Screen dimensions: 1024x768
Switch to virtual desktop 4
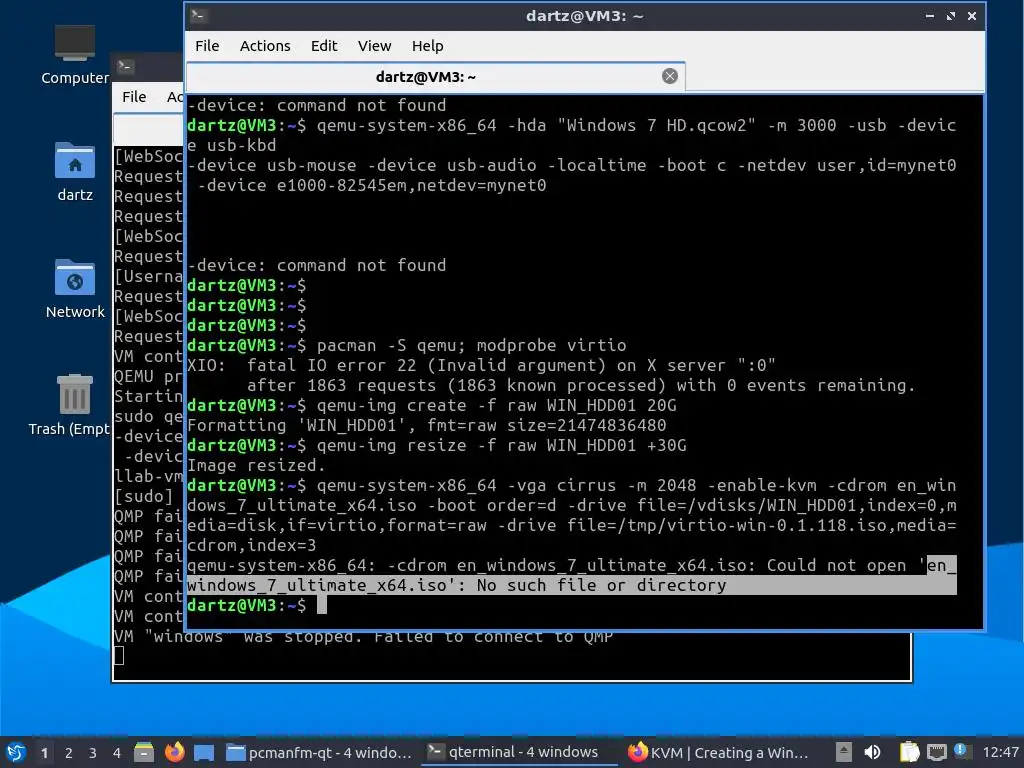pos(117,753)
